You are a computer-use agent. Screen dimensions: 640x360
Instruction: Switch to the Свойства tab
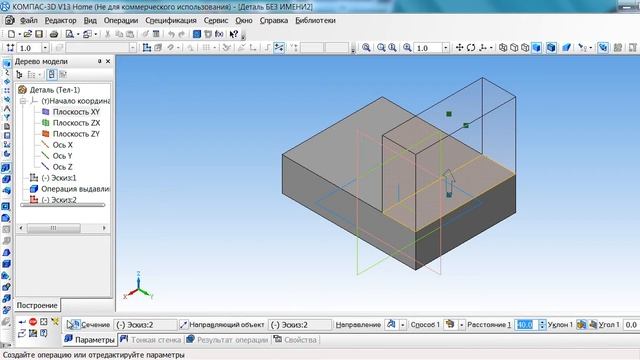[295, 340]
